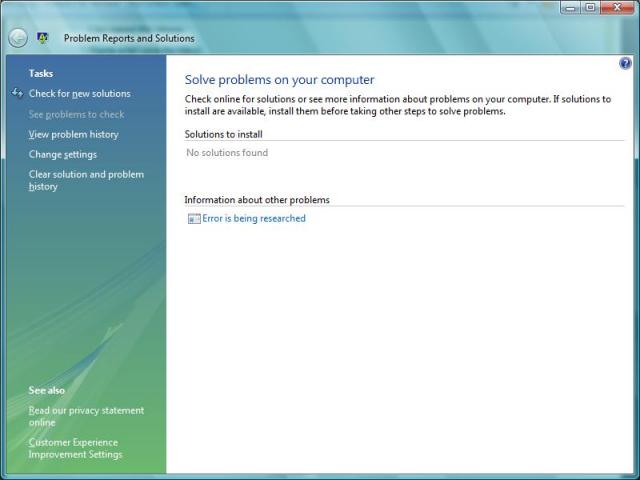The image size is (640, 480).
Task: Click the Problem Reports and Solutions title
Action: [129, 38]
